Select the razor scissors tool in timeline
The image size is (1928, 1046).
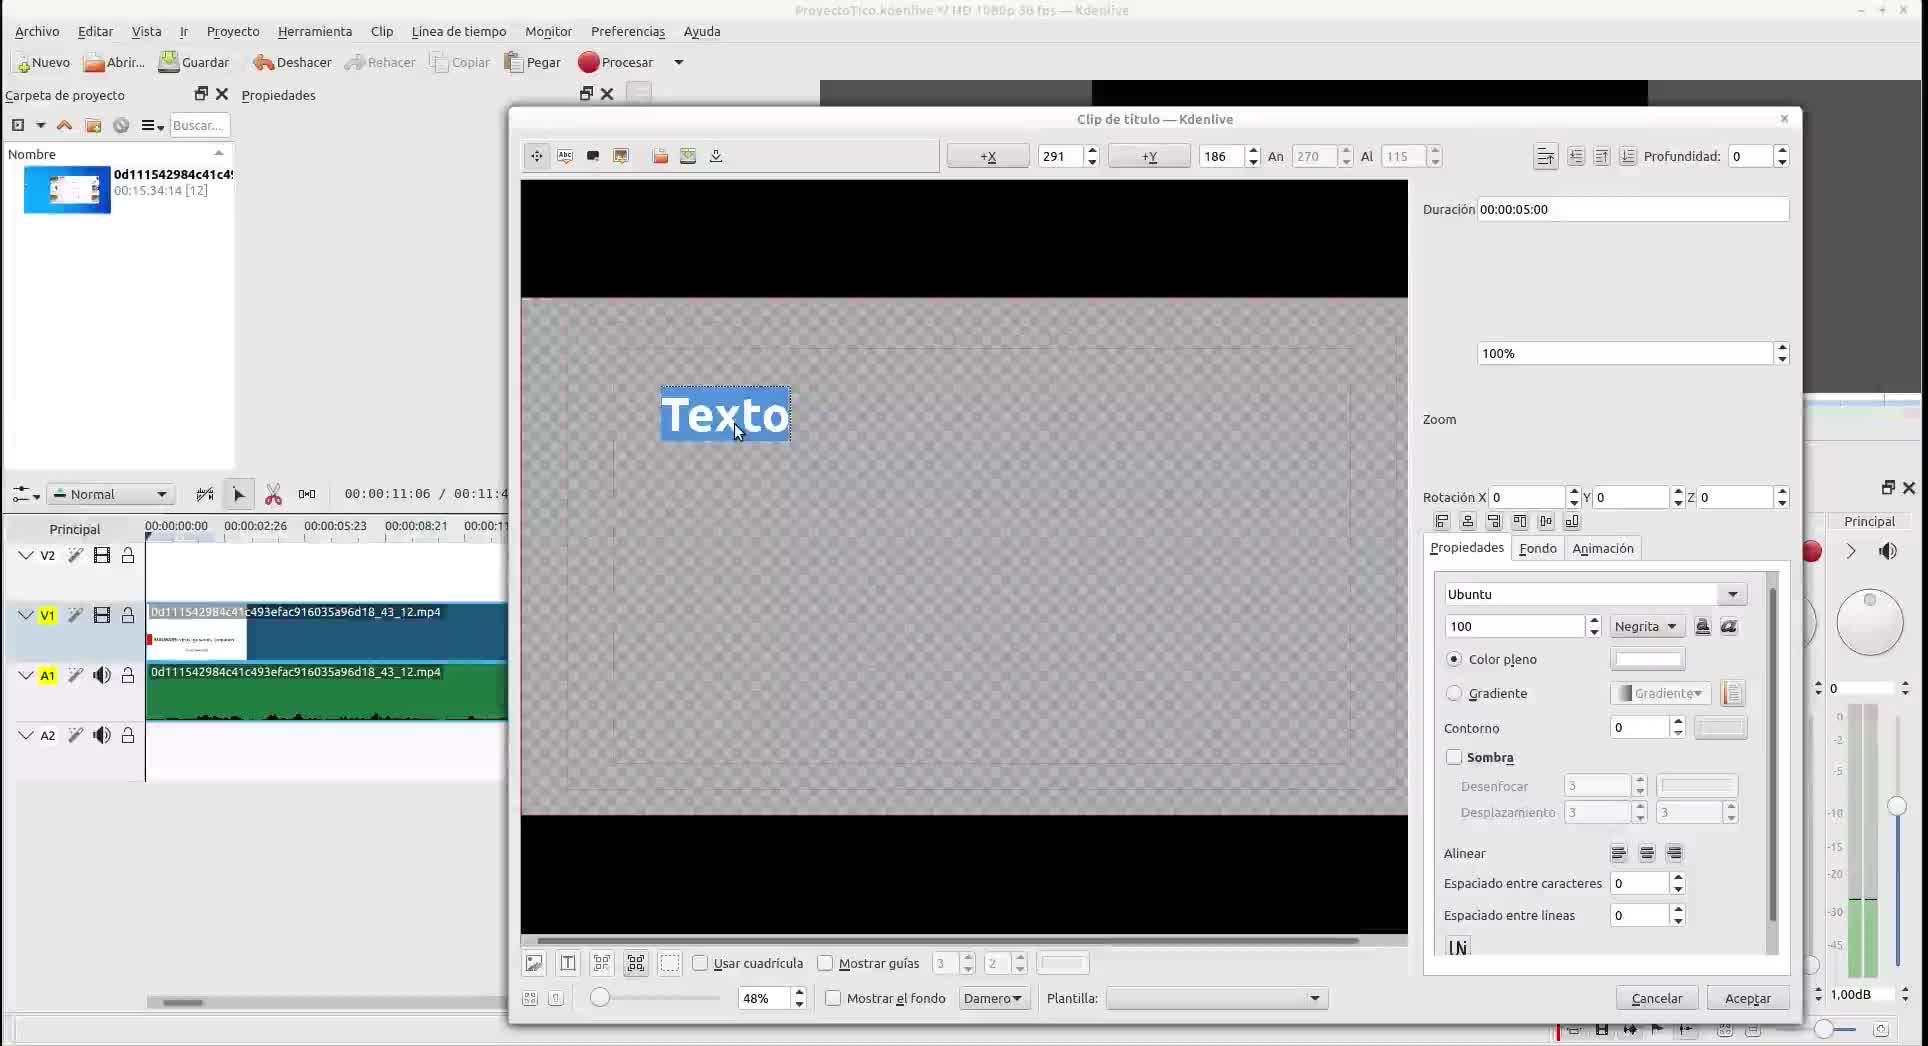pyautogui.click(x=273, y=495)
